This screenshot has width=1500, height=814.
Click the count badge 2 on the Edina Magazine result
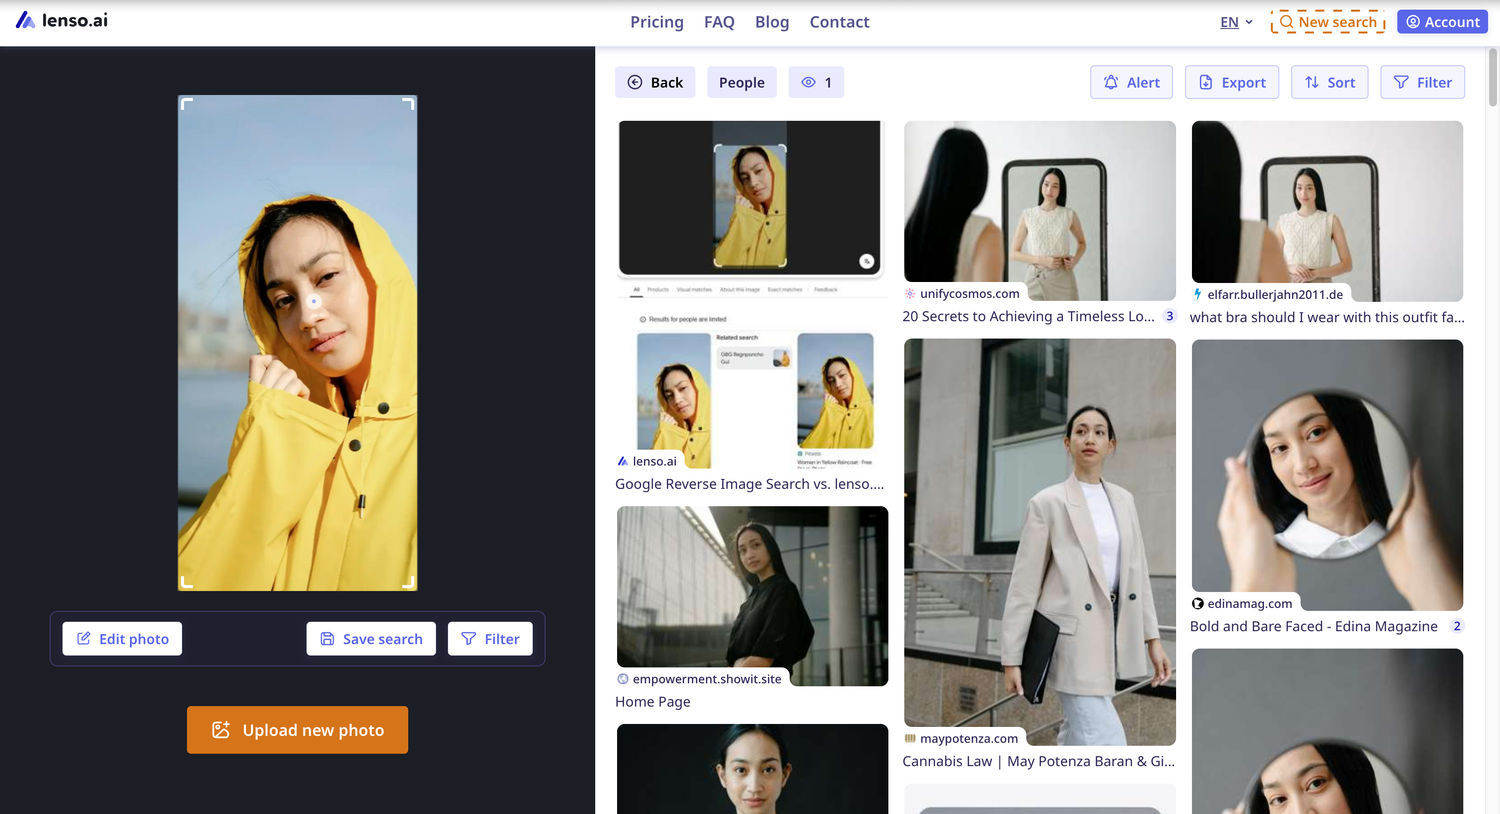click(1457, 626)
